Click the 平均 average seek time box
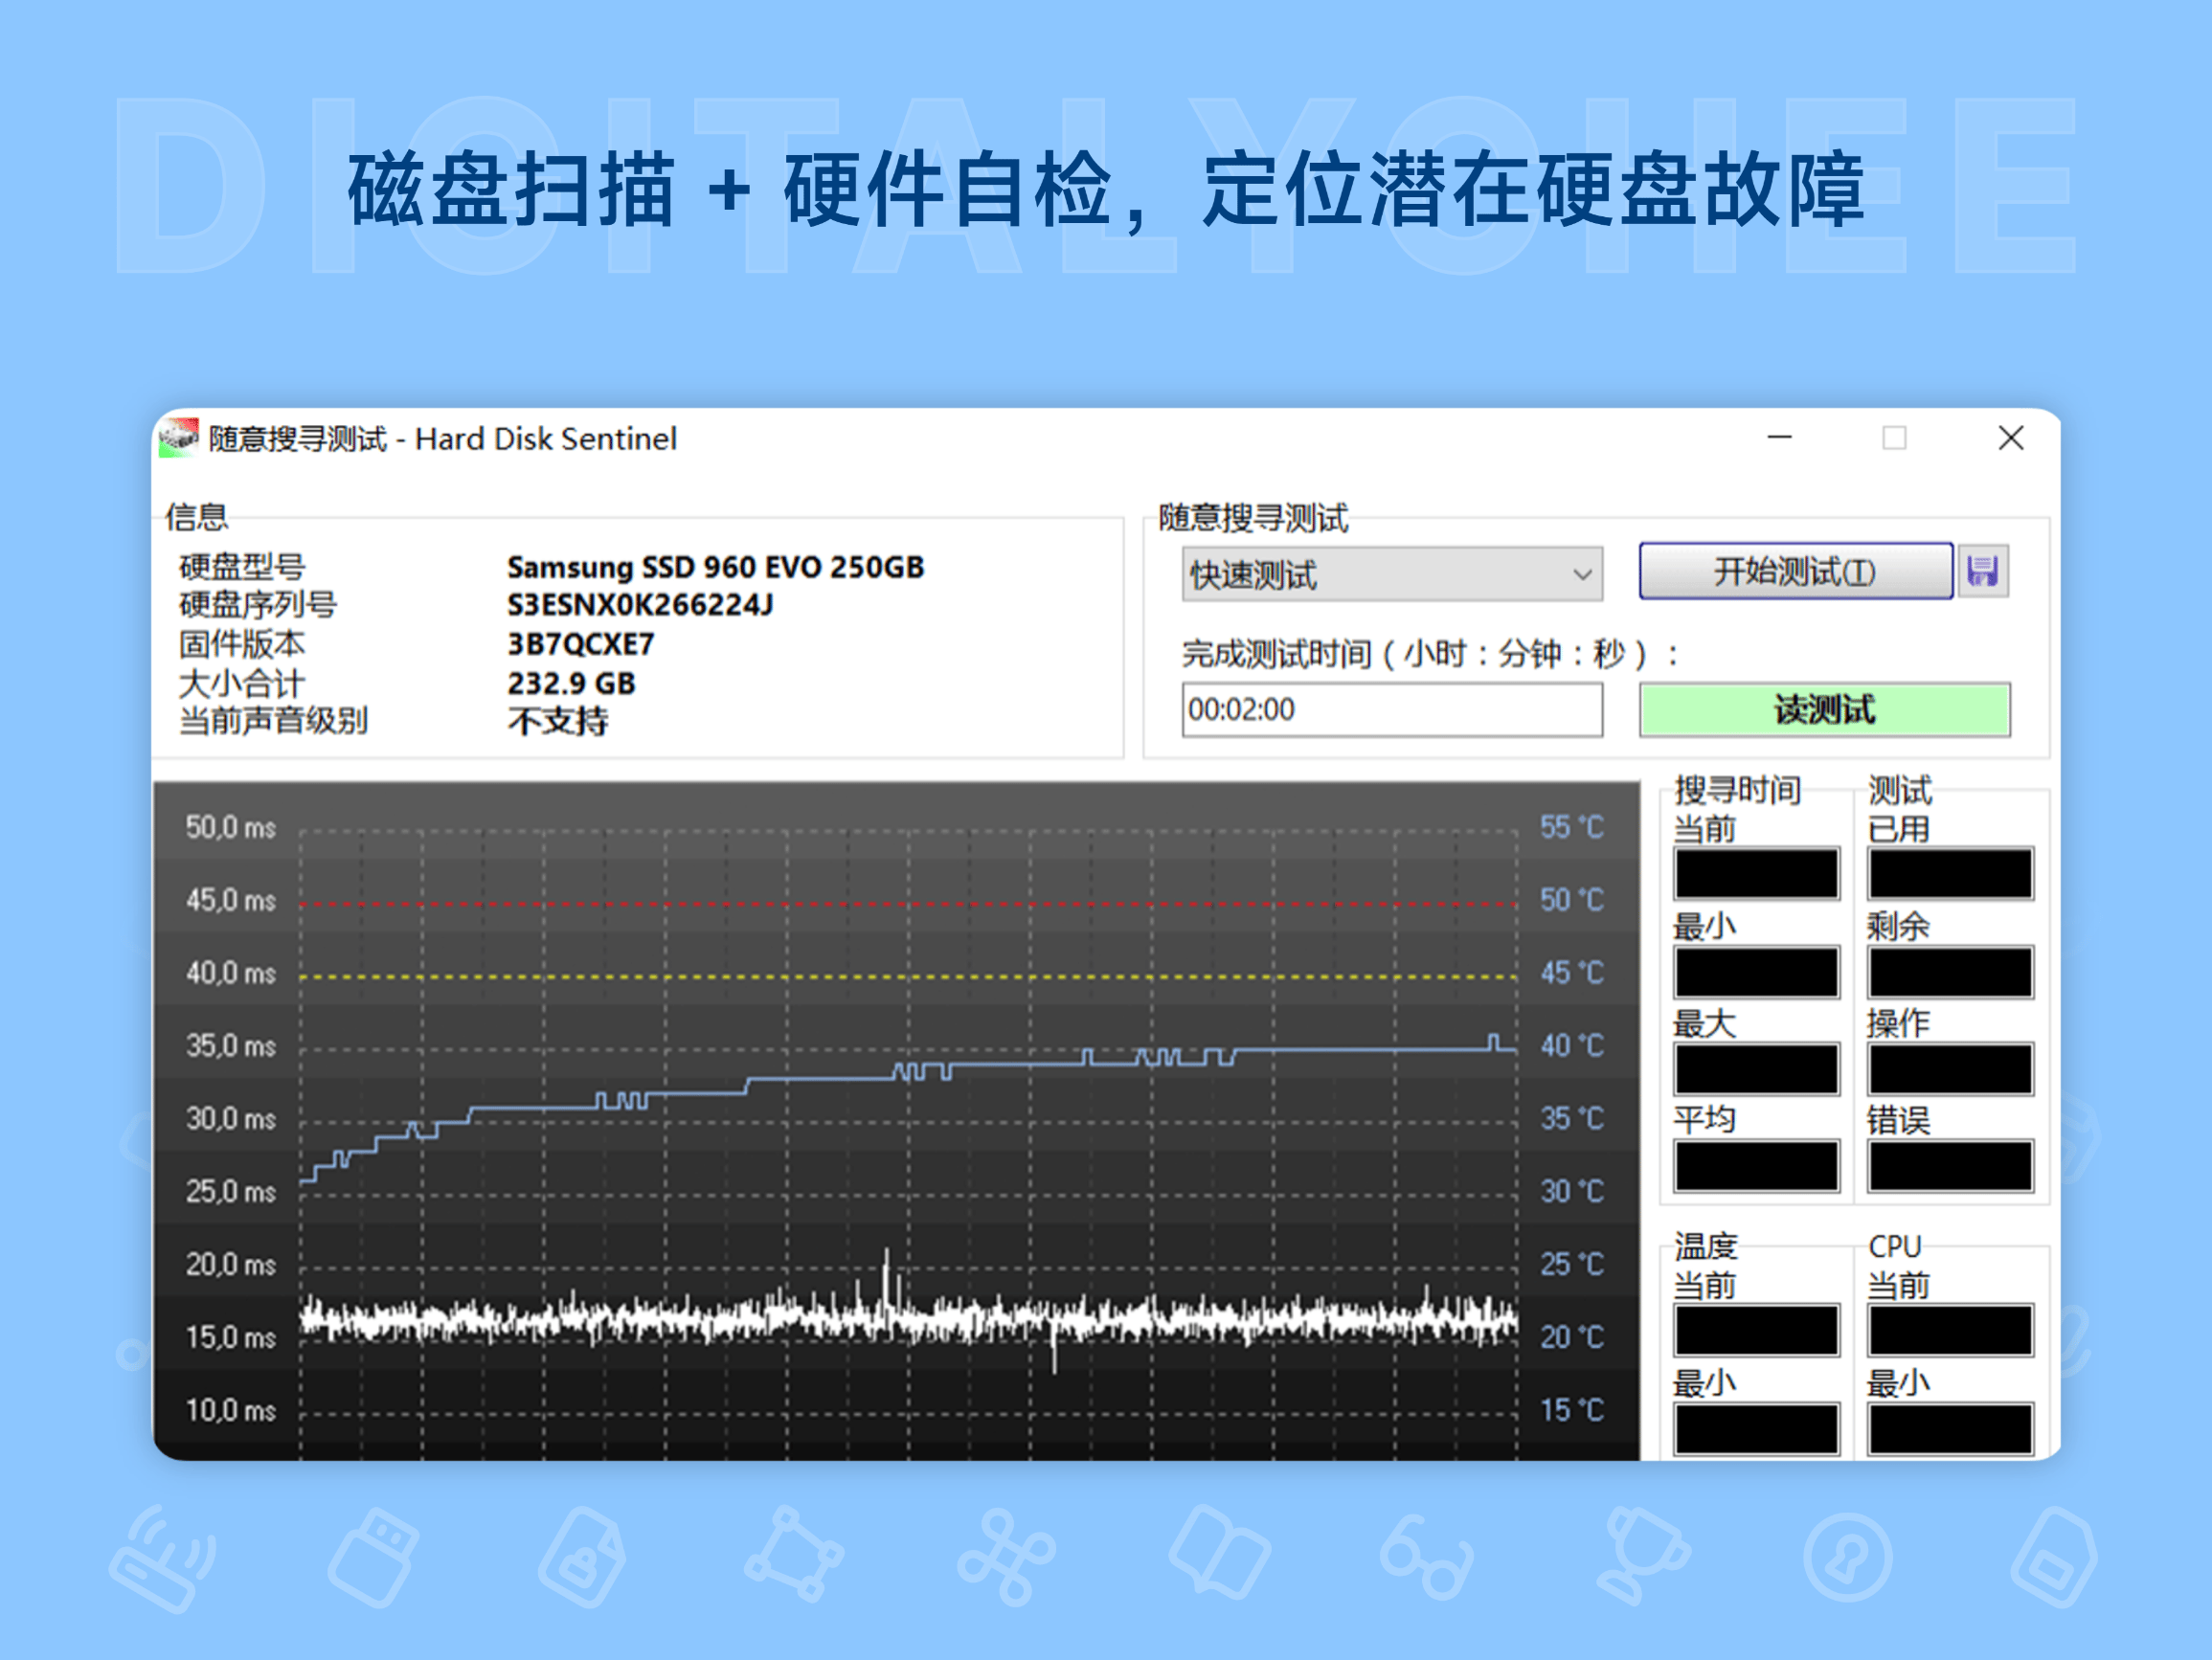 click(x=1756, y=1166)
